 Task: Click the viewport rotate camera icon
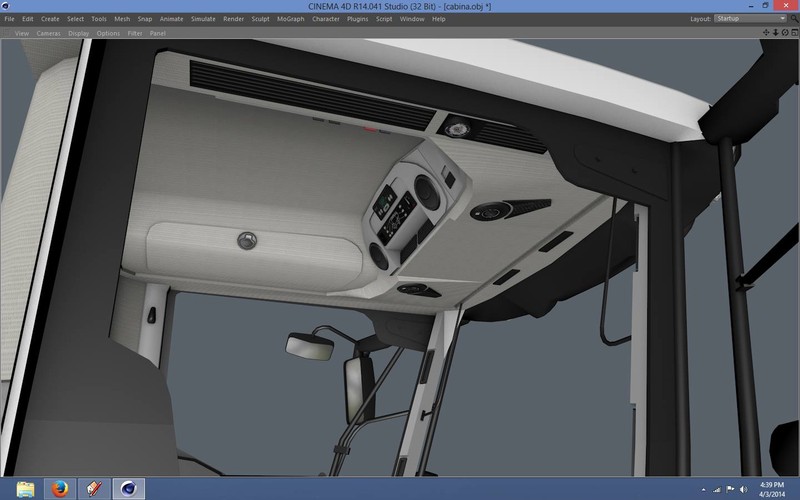784,33
